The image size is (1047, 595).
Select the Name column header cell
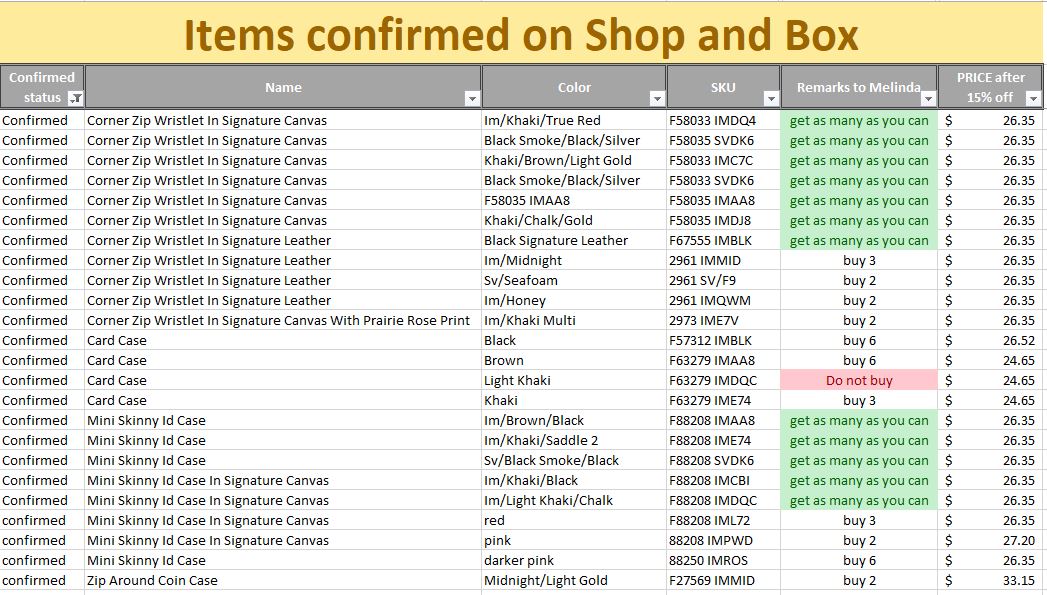283,88
